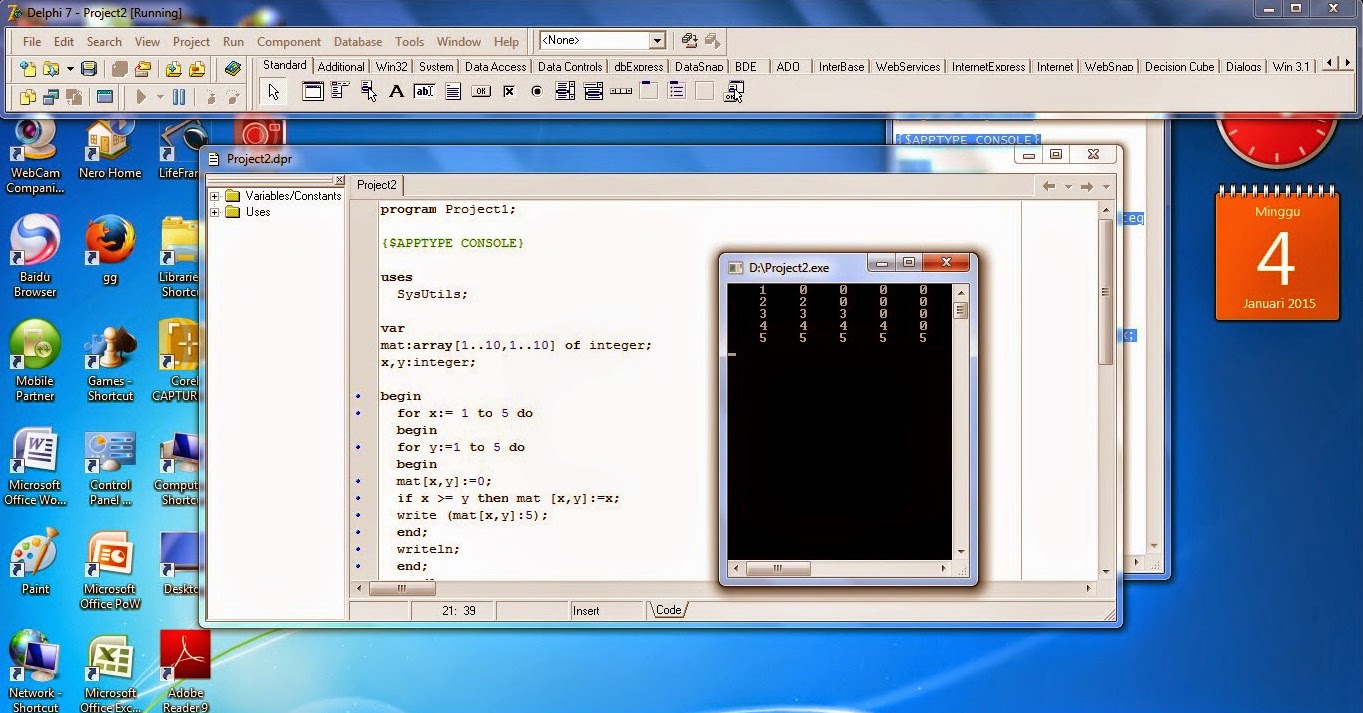The image size is (1363, 713).
Task: Open the Database menu
Action: (x=358, y=42)
